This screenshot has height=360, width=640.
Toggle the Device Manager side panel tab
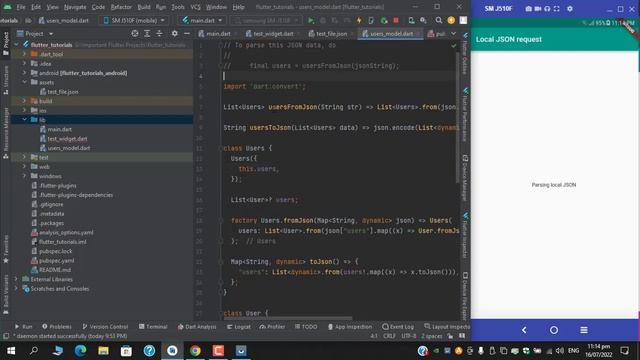tap(465, 178)
